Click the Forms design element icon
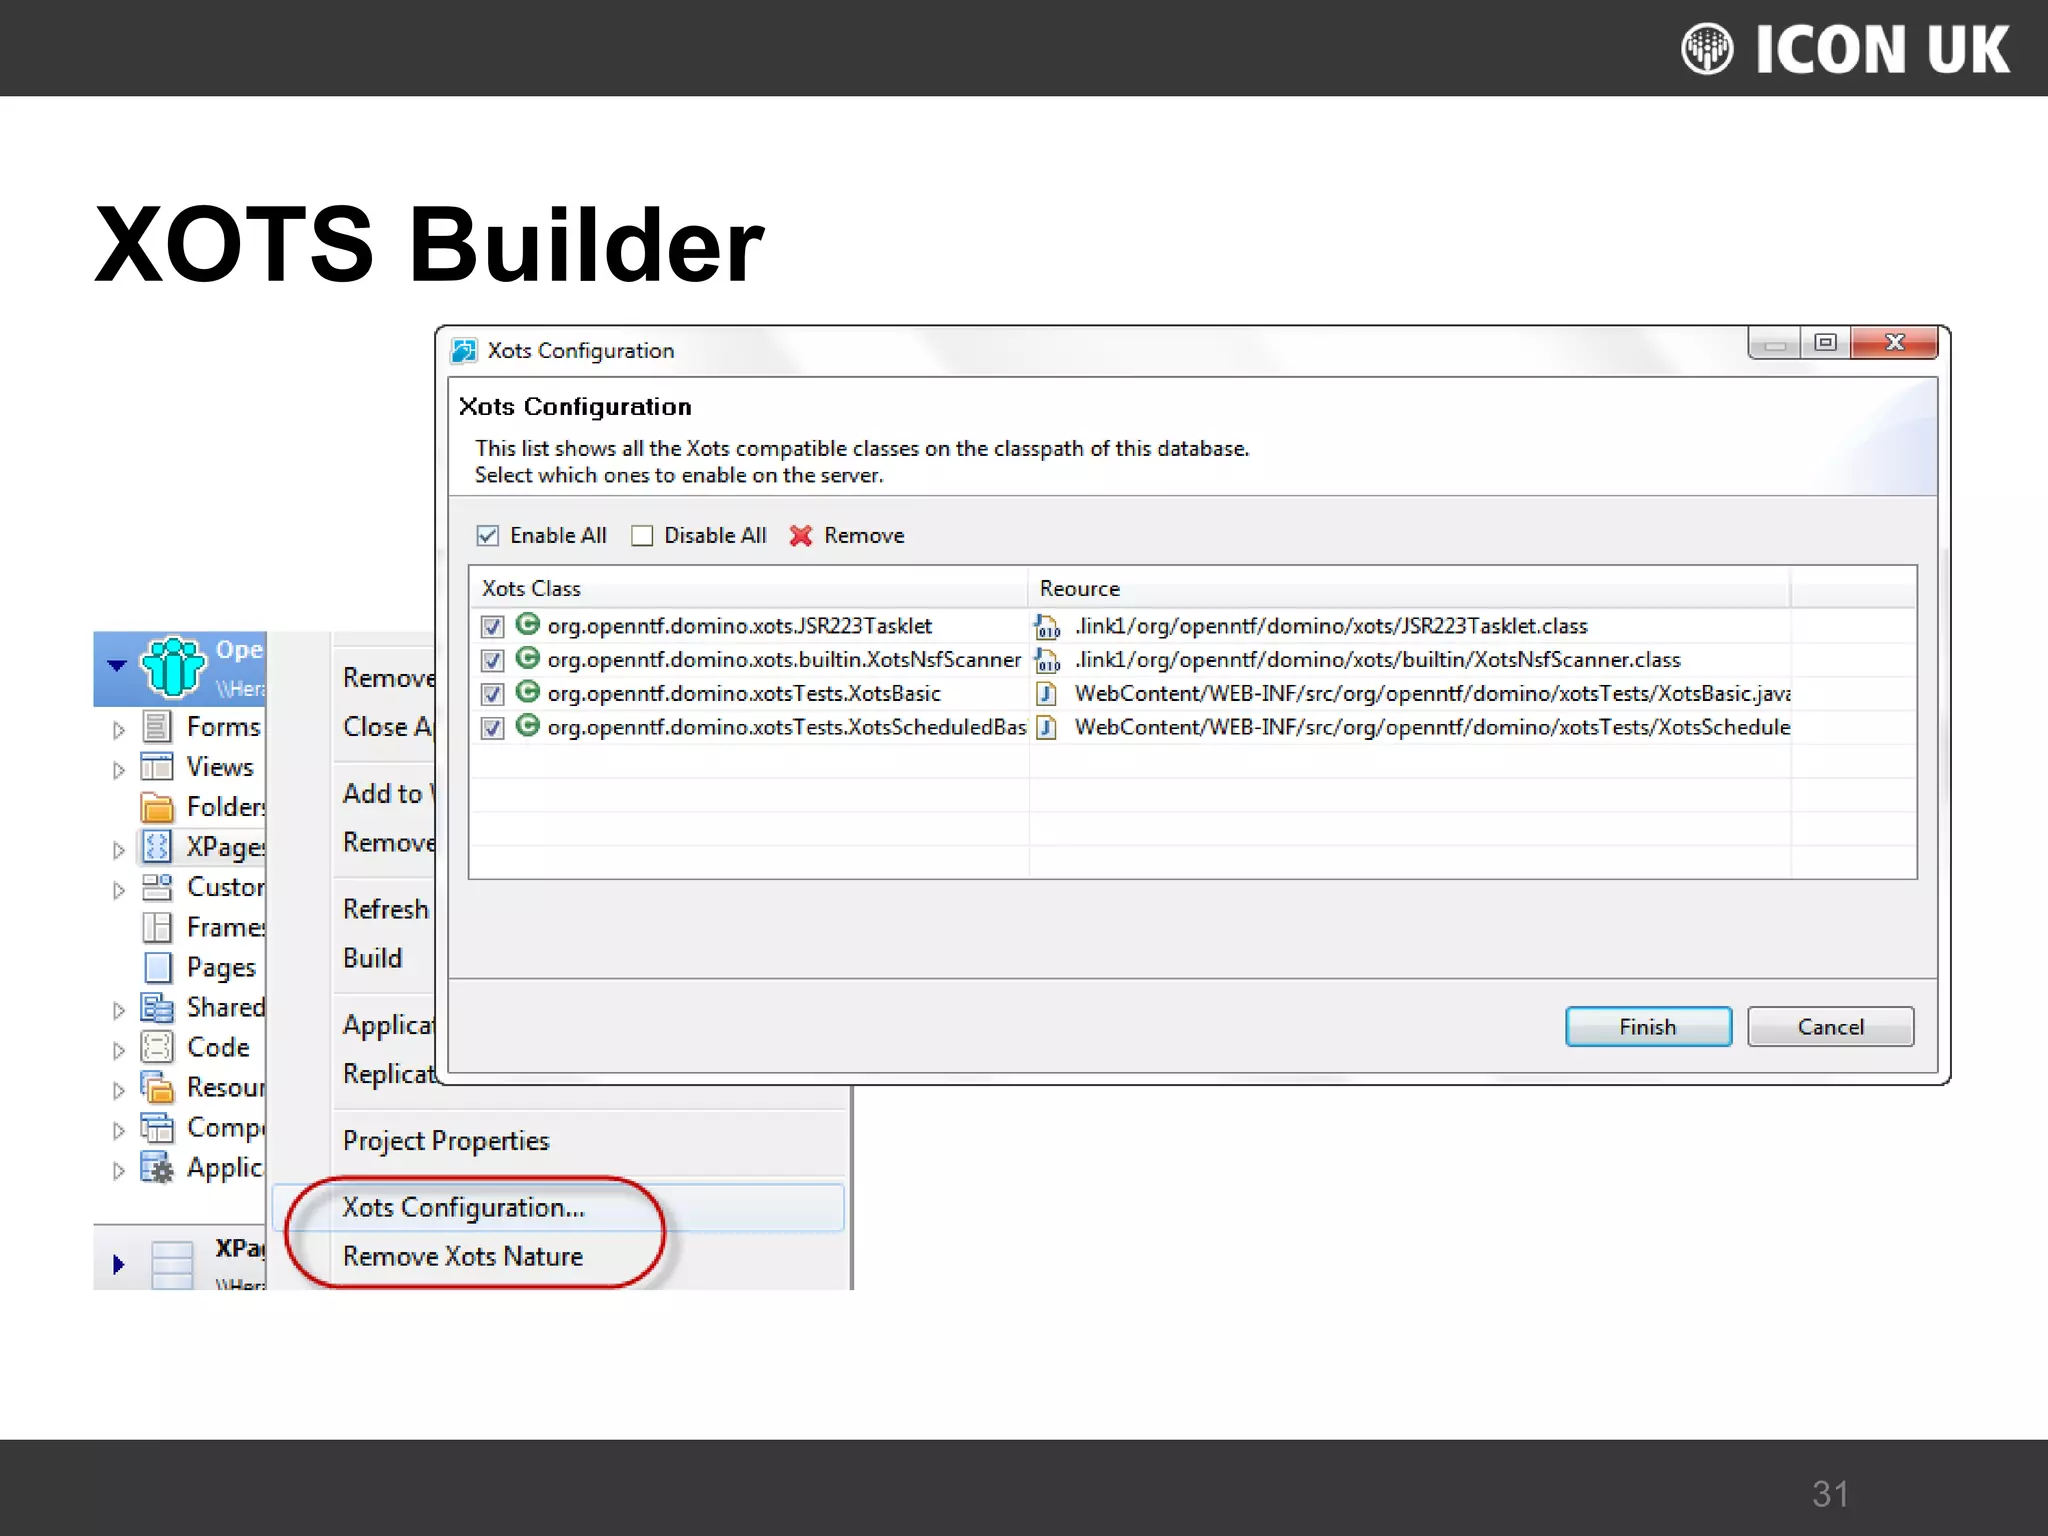The width and height of the screenshot is (2048, 1536). (156, 726)
